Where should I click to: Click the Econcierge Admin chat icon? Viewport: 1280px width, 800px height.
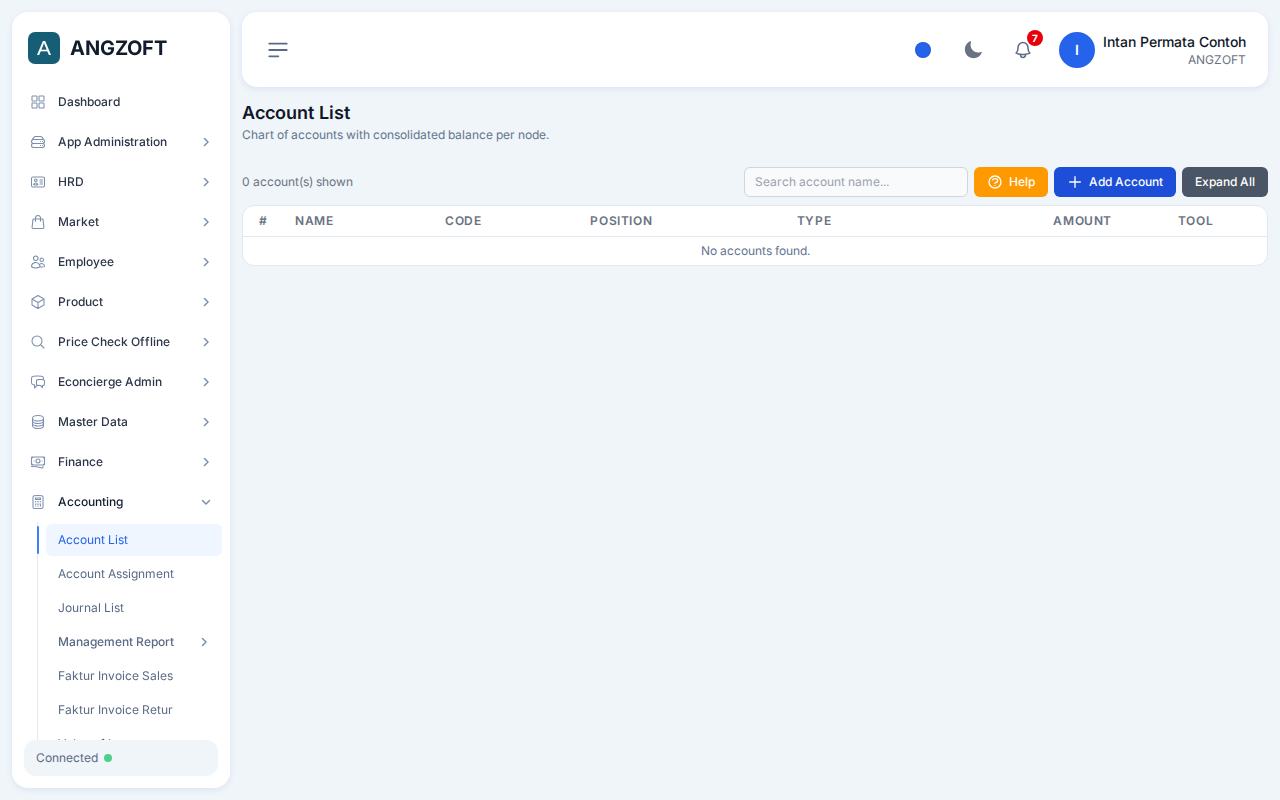click(38, 382)
